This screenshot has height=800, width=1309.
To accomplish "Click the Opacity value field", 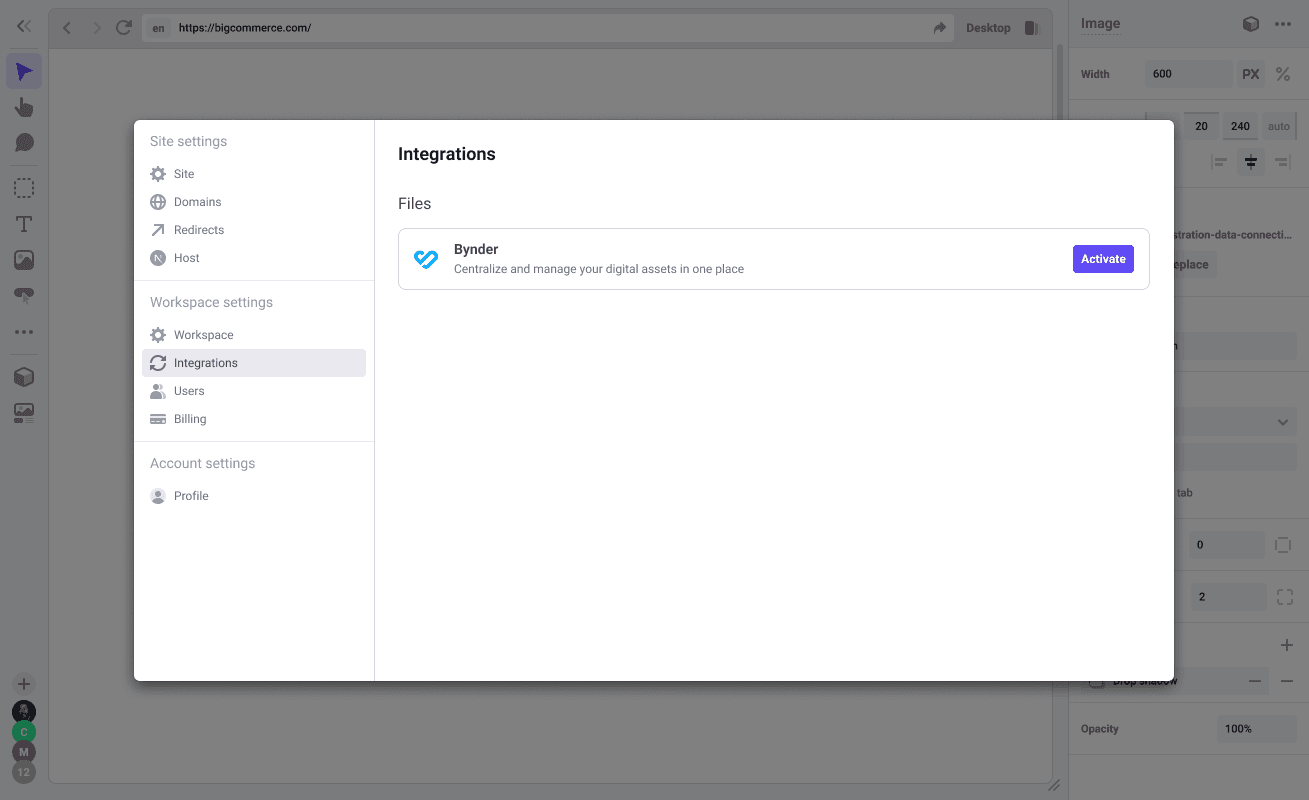I will coord(1256,728).
